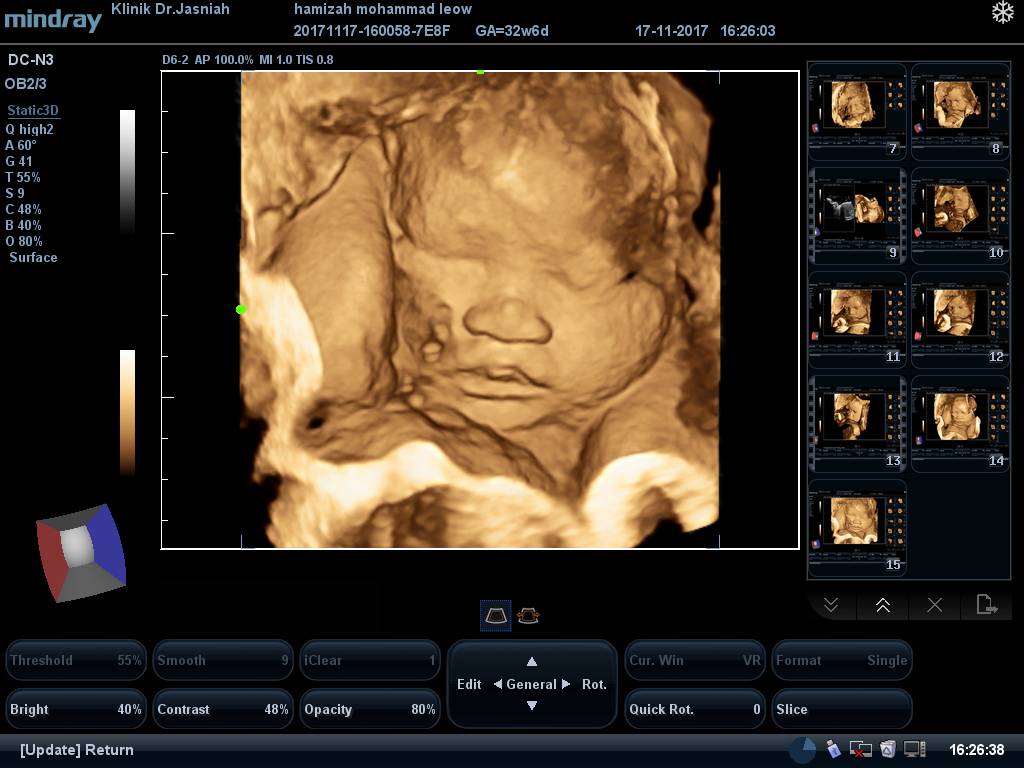Click the USB device tray icon
The image size is (1024, 768).
pos(833,749)
